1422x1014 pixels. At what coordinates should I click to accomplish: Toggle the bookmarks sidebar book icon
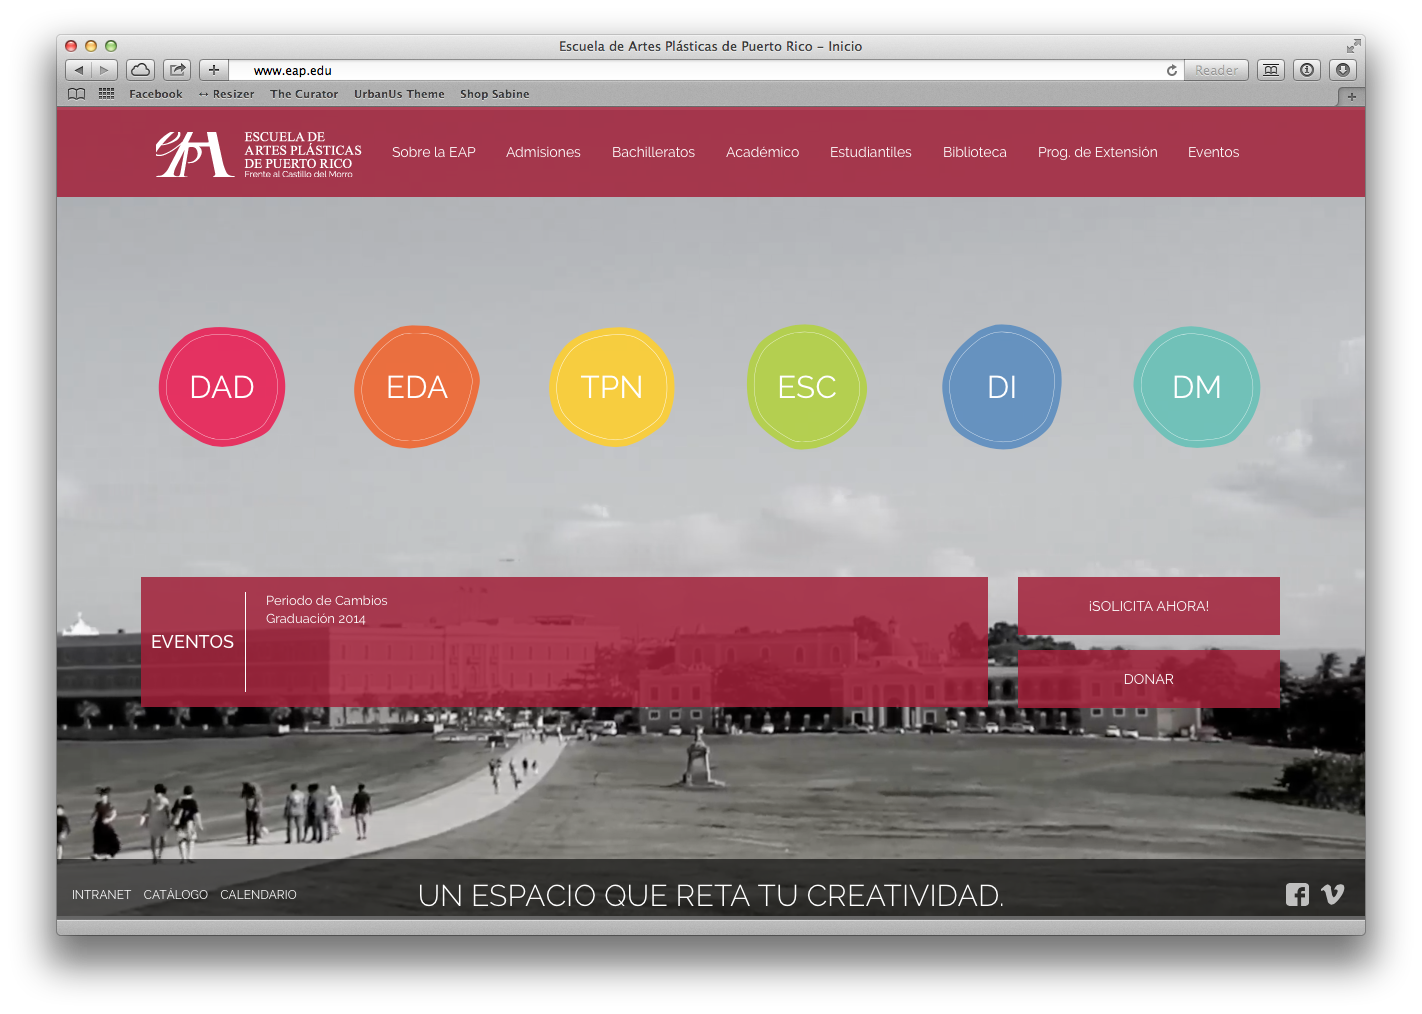tap(76, 94)
